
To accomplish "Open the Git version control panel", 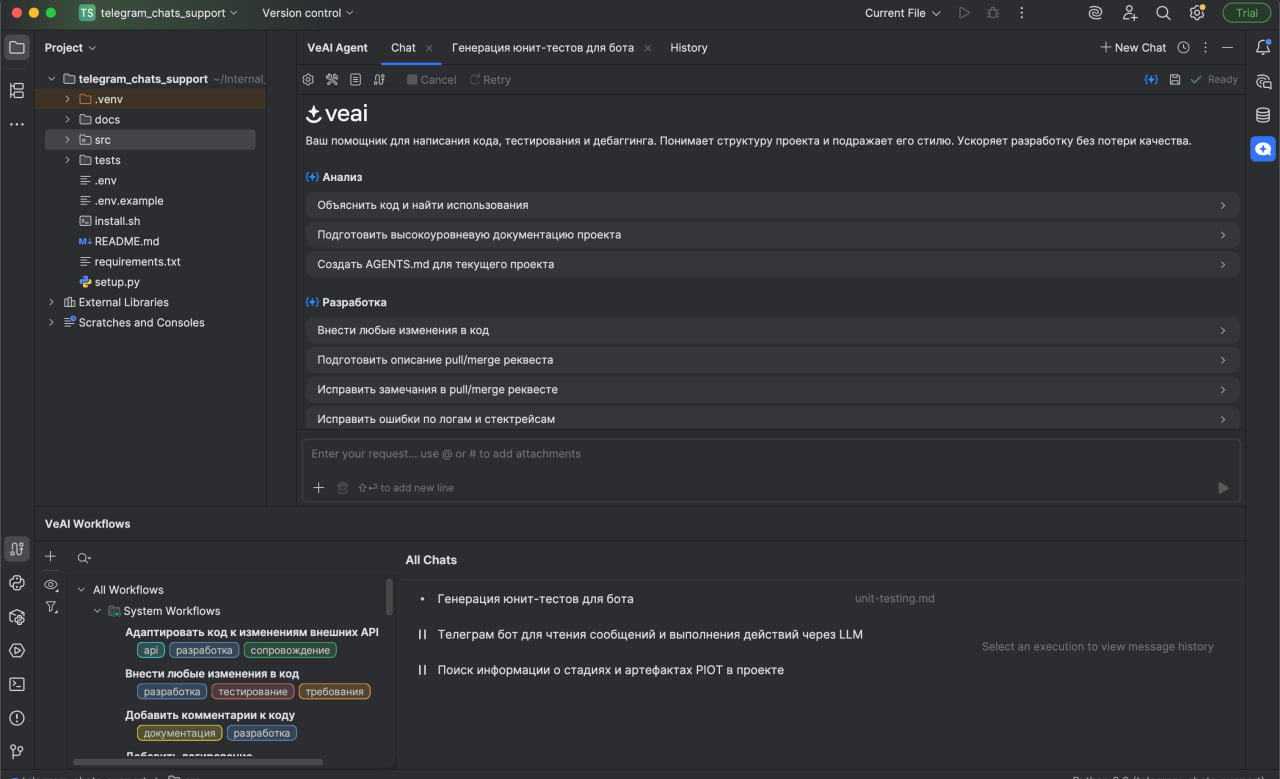I will pyautogui.click(x=16, y=751).
